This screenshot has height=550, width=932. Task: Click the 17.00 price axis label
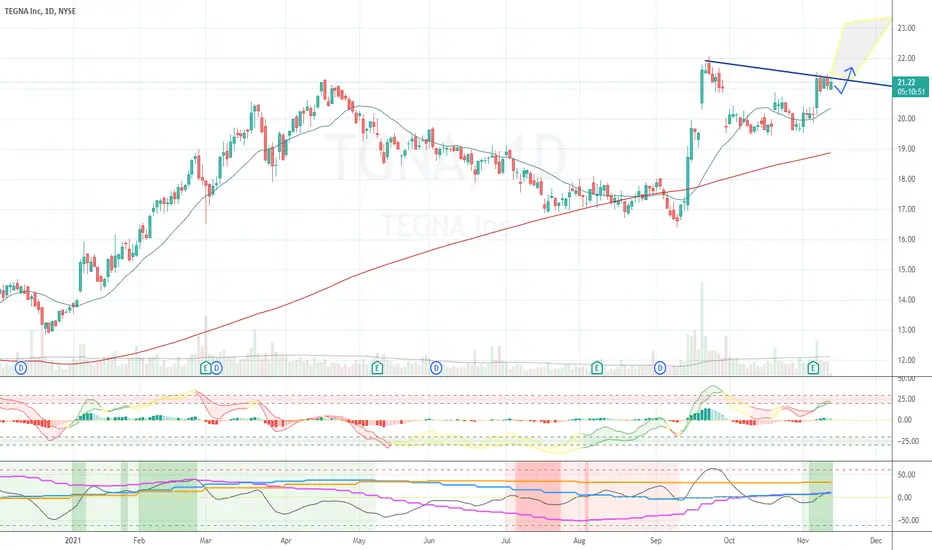coord(906,209)
